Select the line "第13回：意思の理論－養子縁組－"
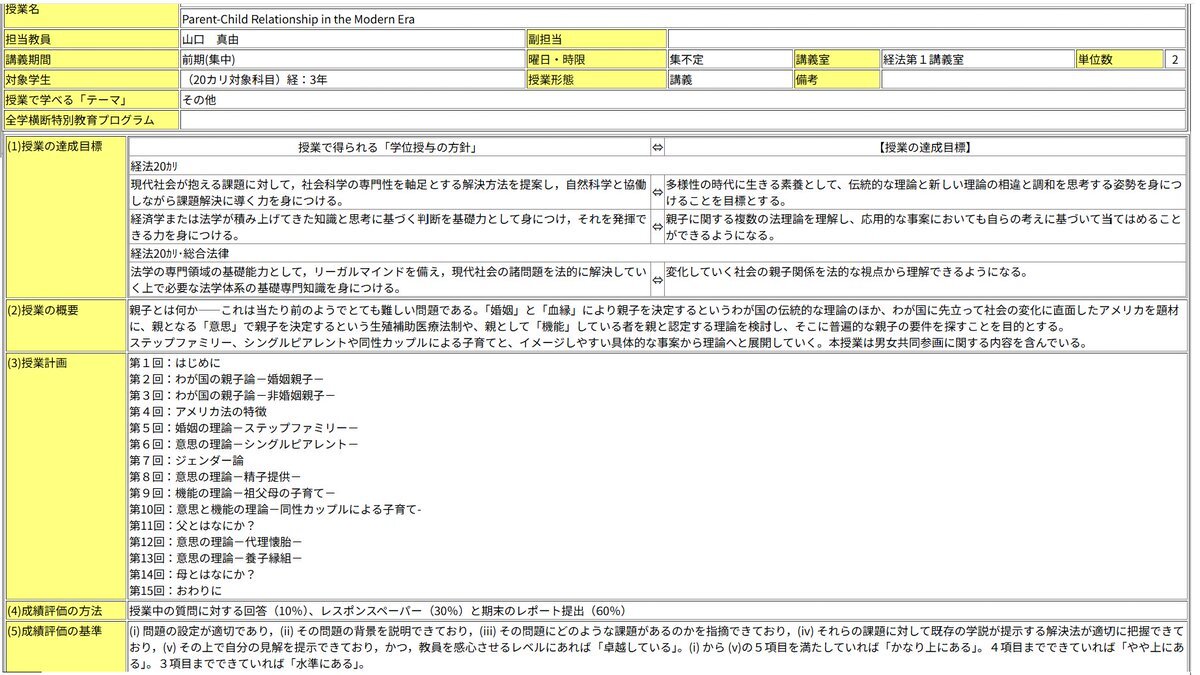Viewport: 1200px width, 675px height. click(x=216, y=557)
